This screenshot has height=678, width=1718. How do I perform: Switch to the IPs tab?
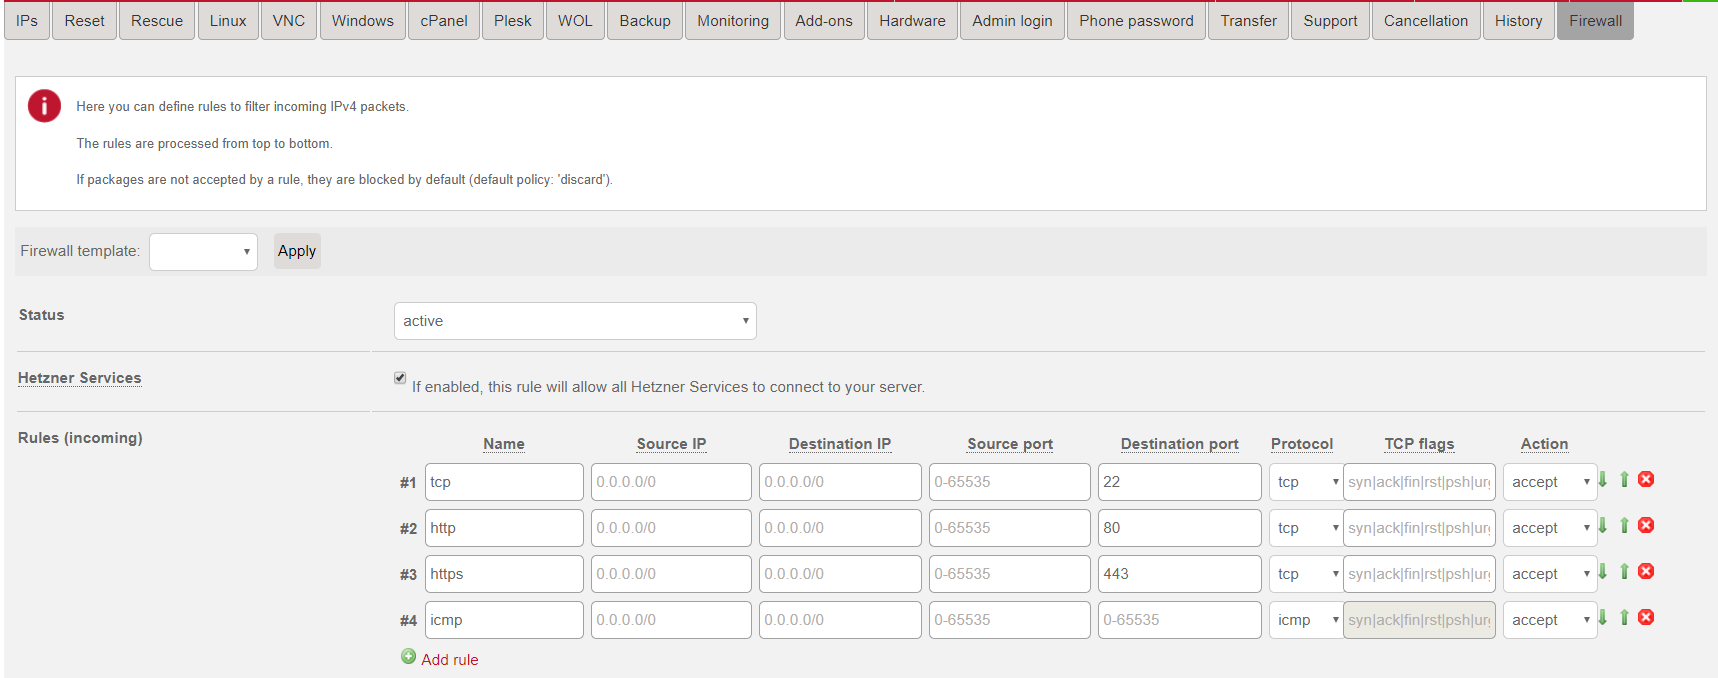point(27,21)
